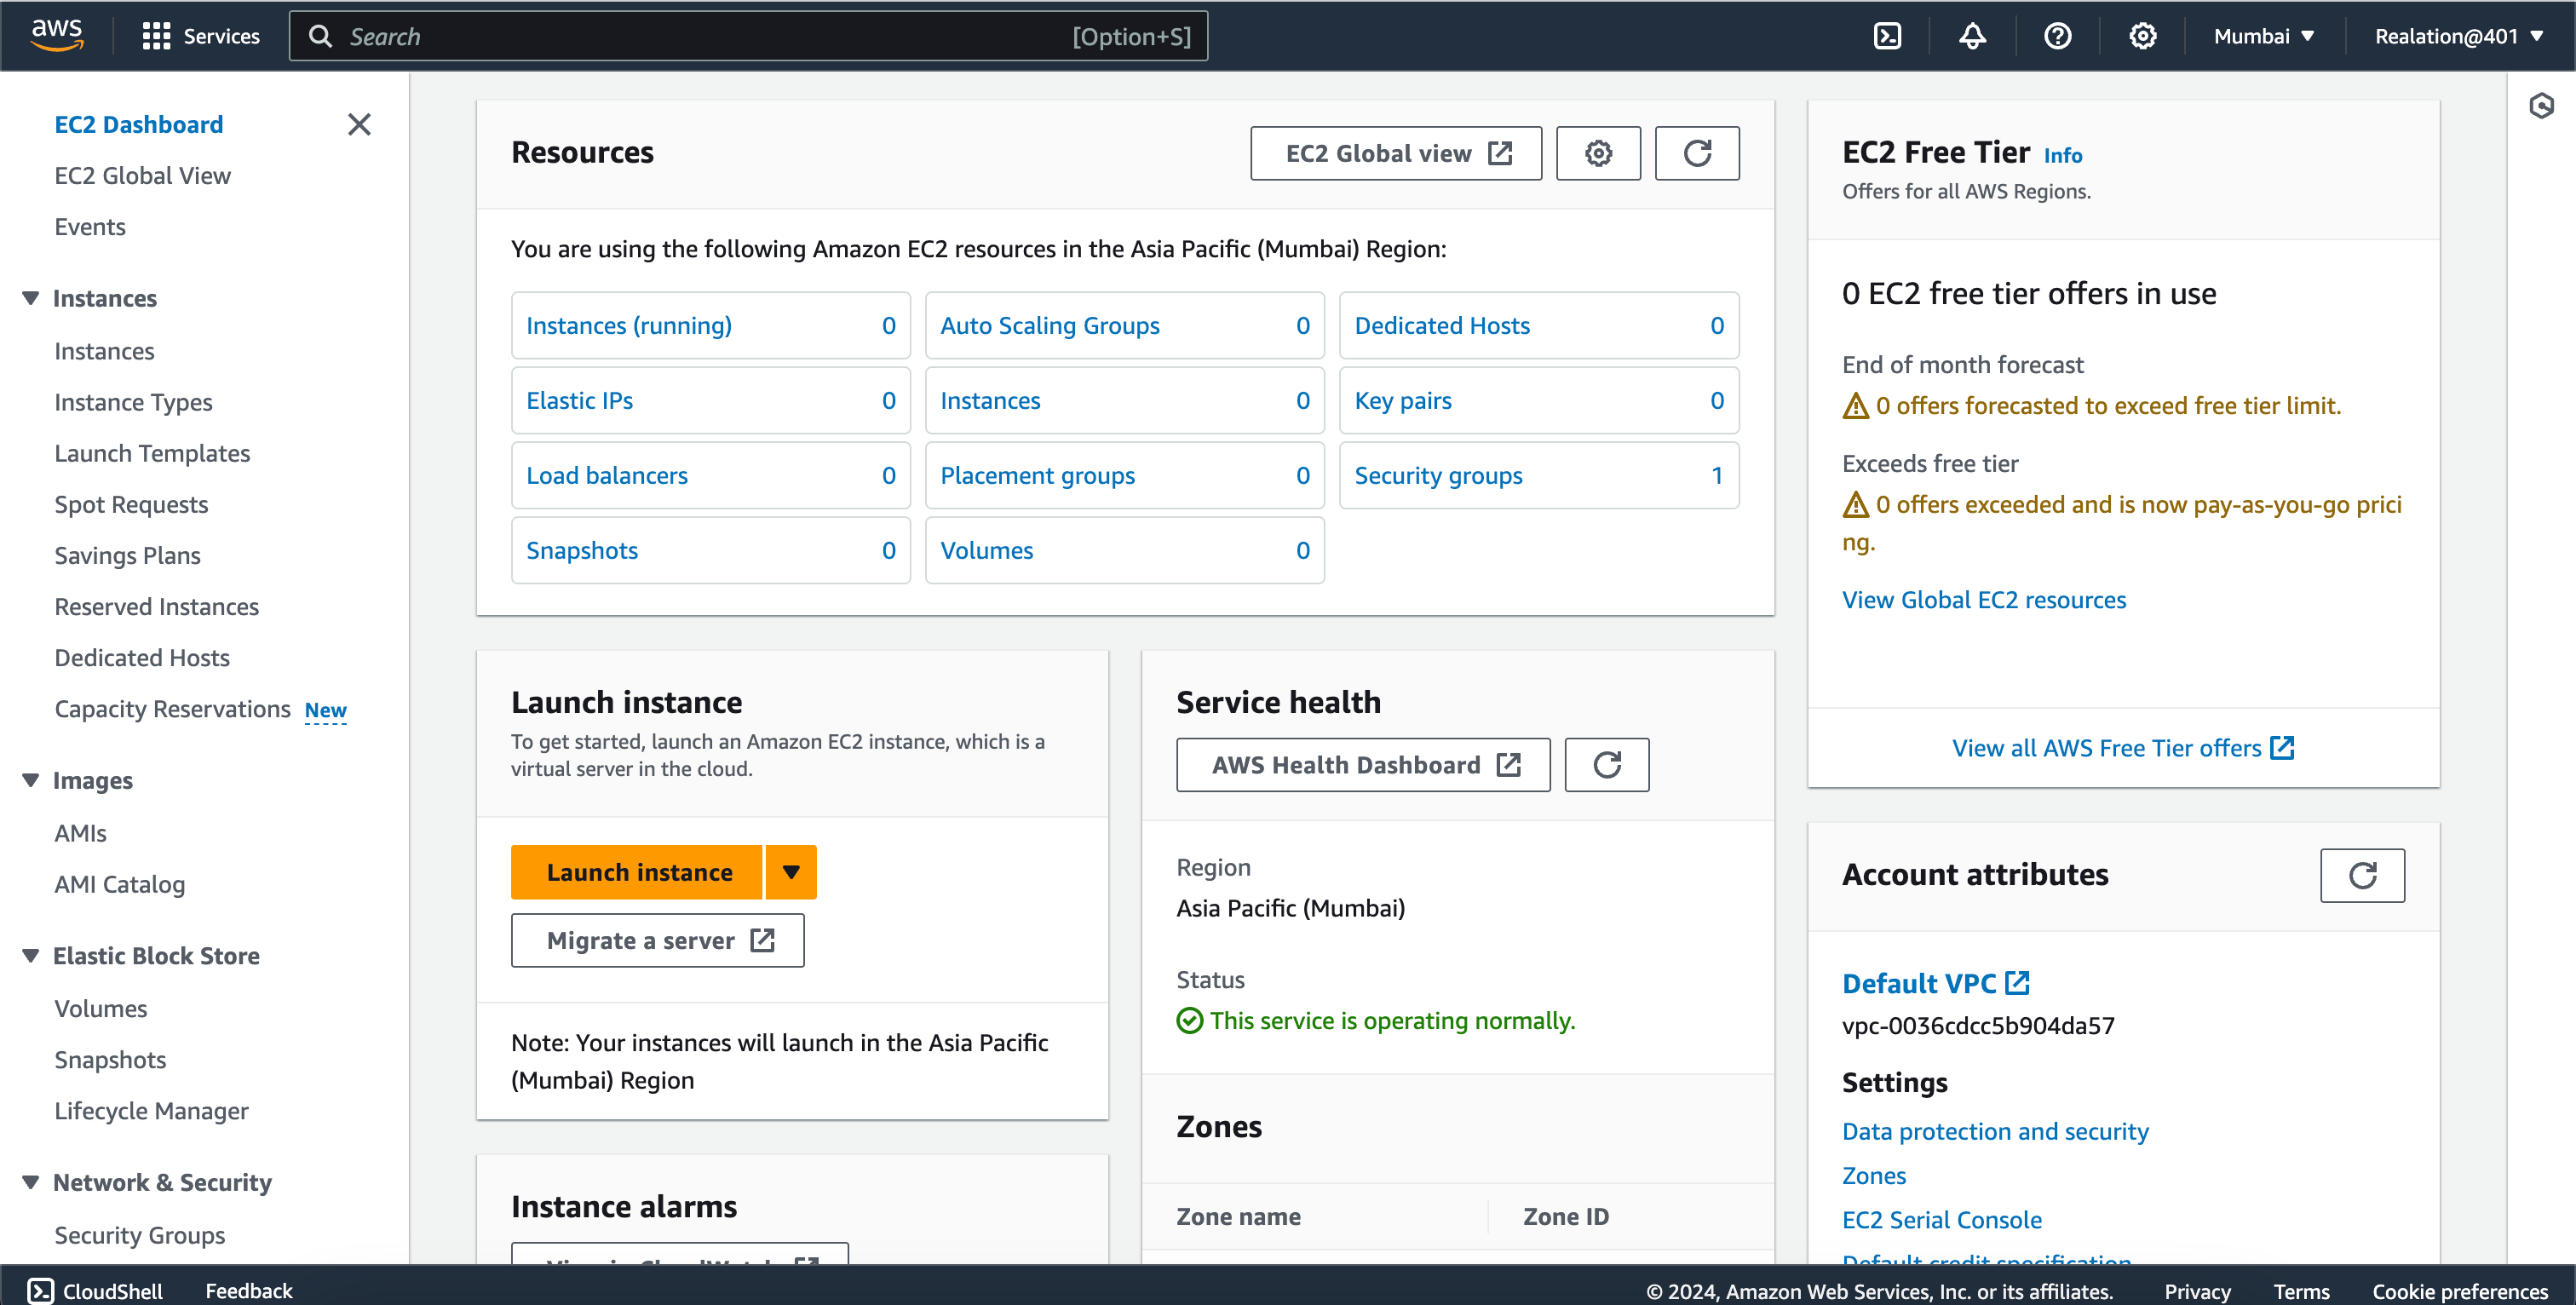Open Security groups resource tile

pyautogui.click(x=1539, y=475)
